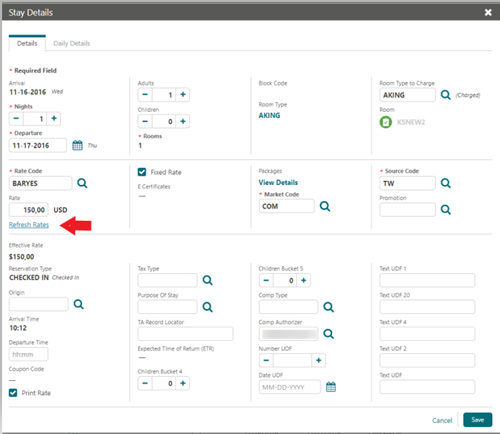Increase the Number UDF value
This screenshot has width=500, height=434.
pyautogui.click(x=319, y=360)
